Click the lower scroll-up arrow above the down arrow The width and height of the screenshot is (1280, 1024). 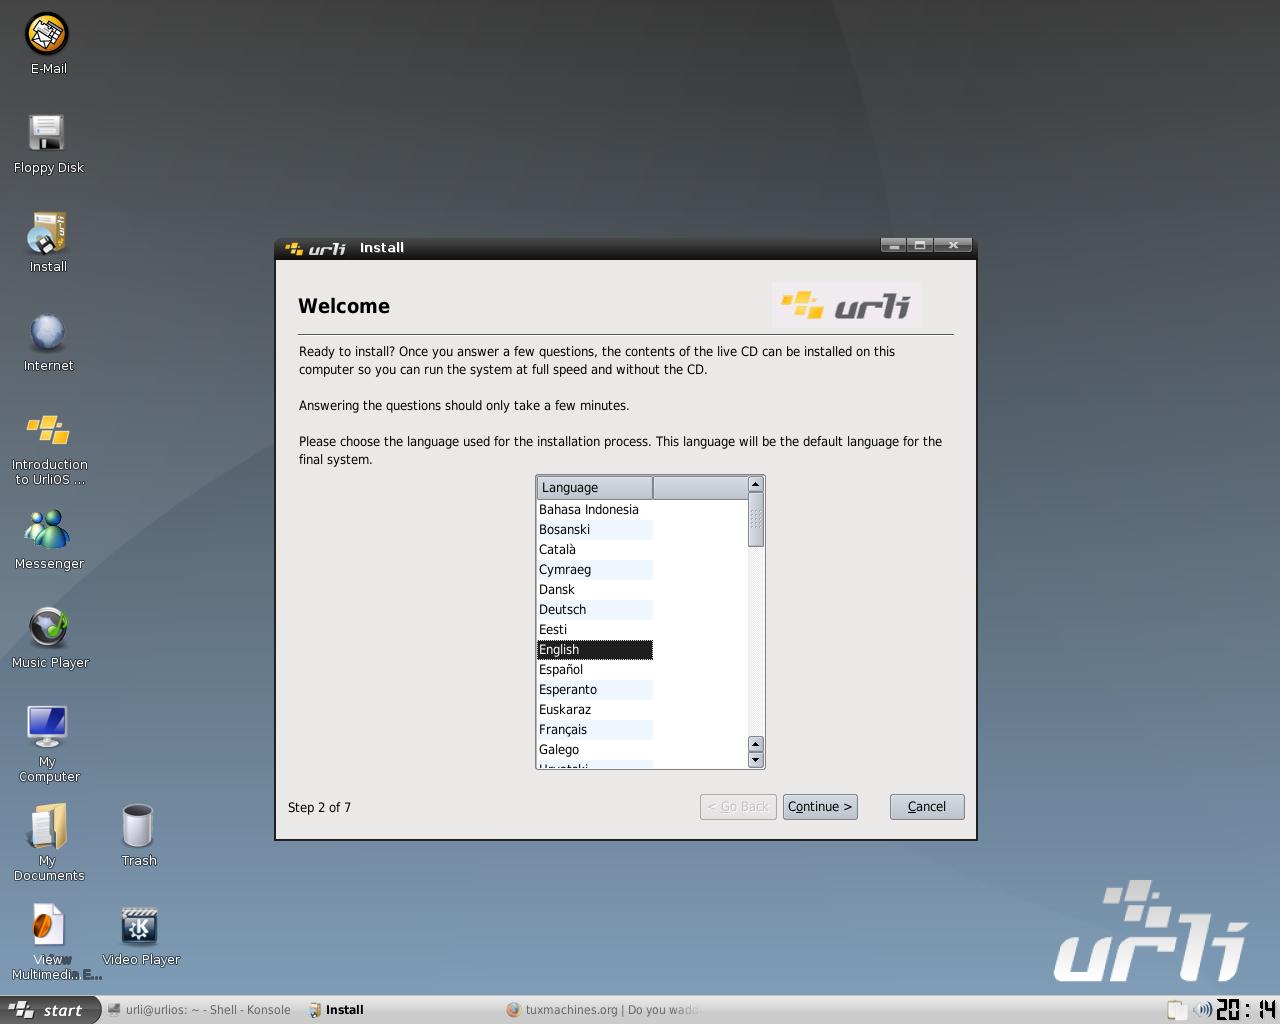tap(756, 745)
